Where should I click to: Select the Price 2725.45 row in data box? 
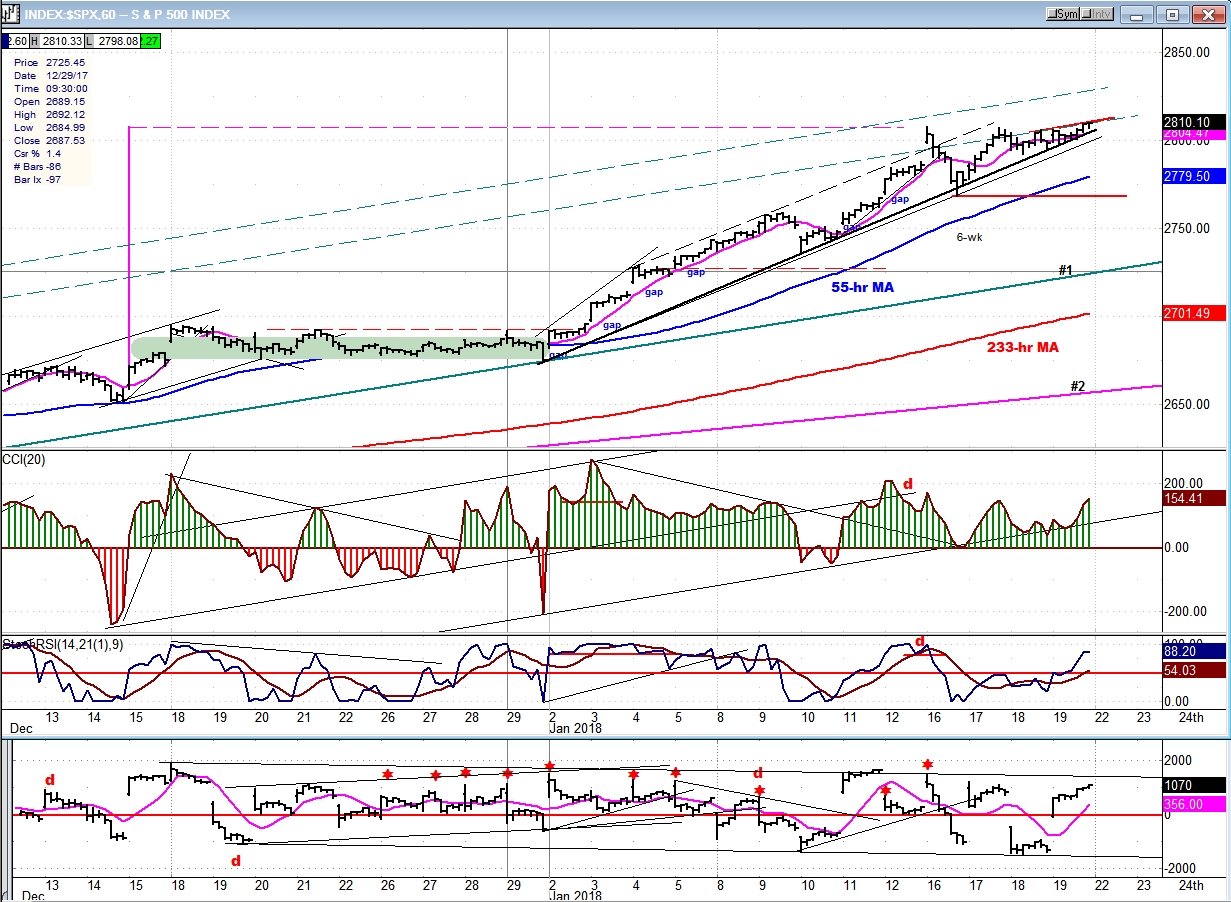click(x=50, y=62)
